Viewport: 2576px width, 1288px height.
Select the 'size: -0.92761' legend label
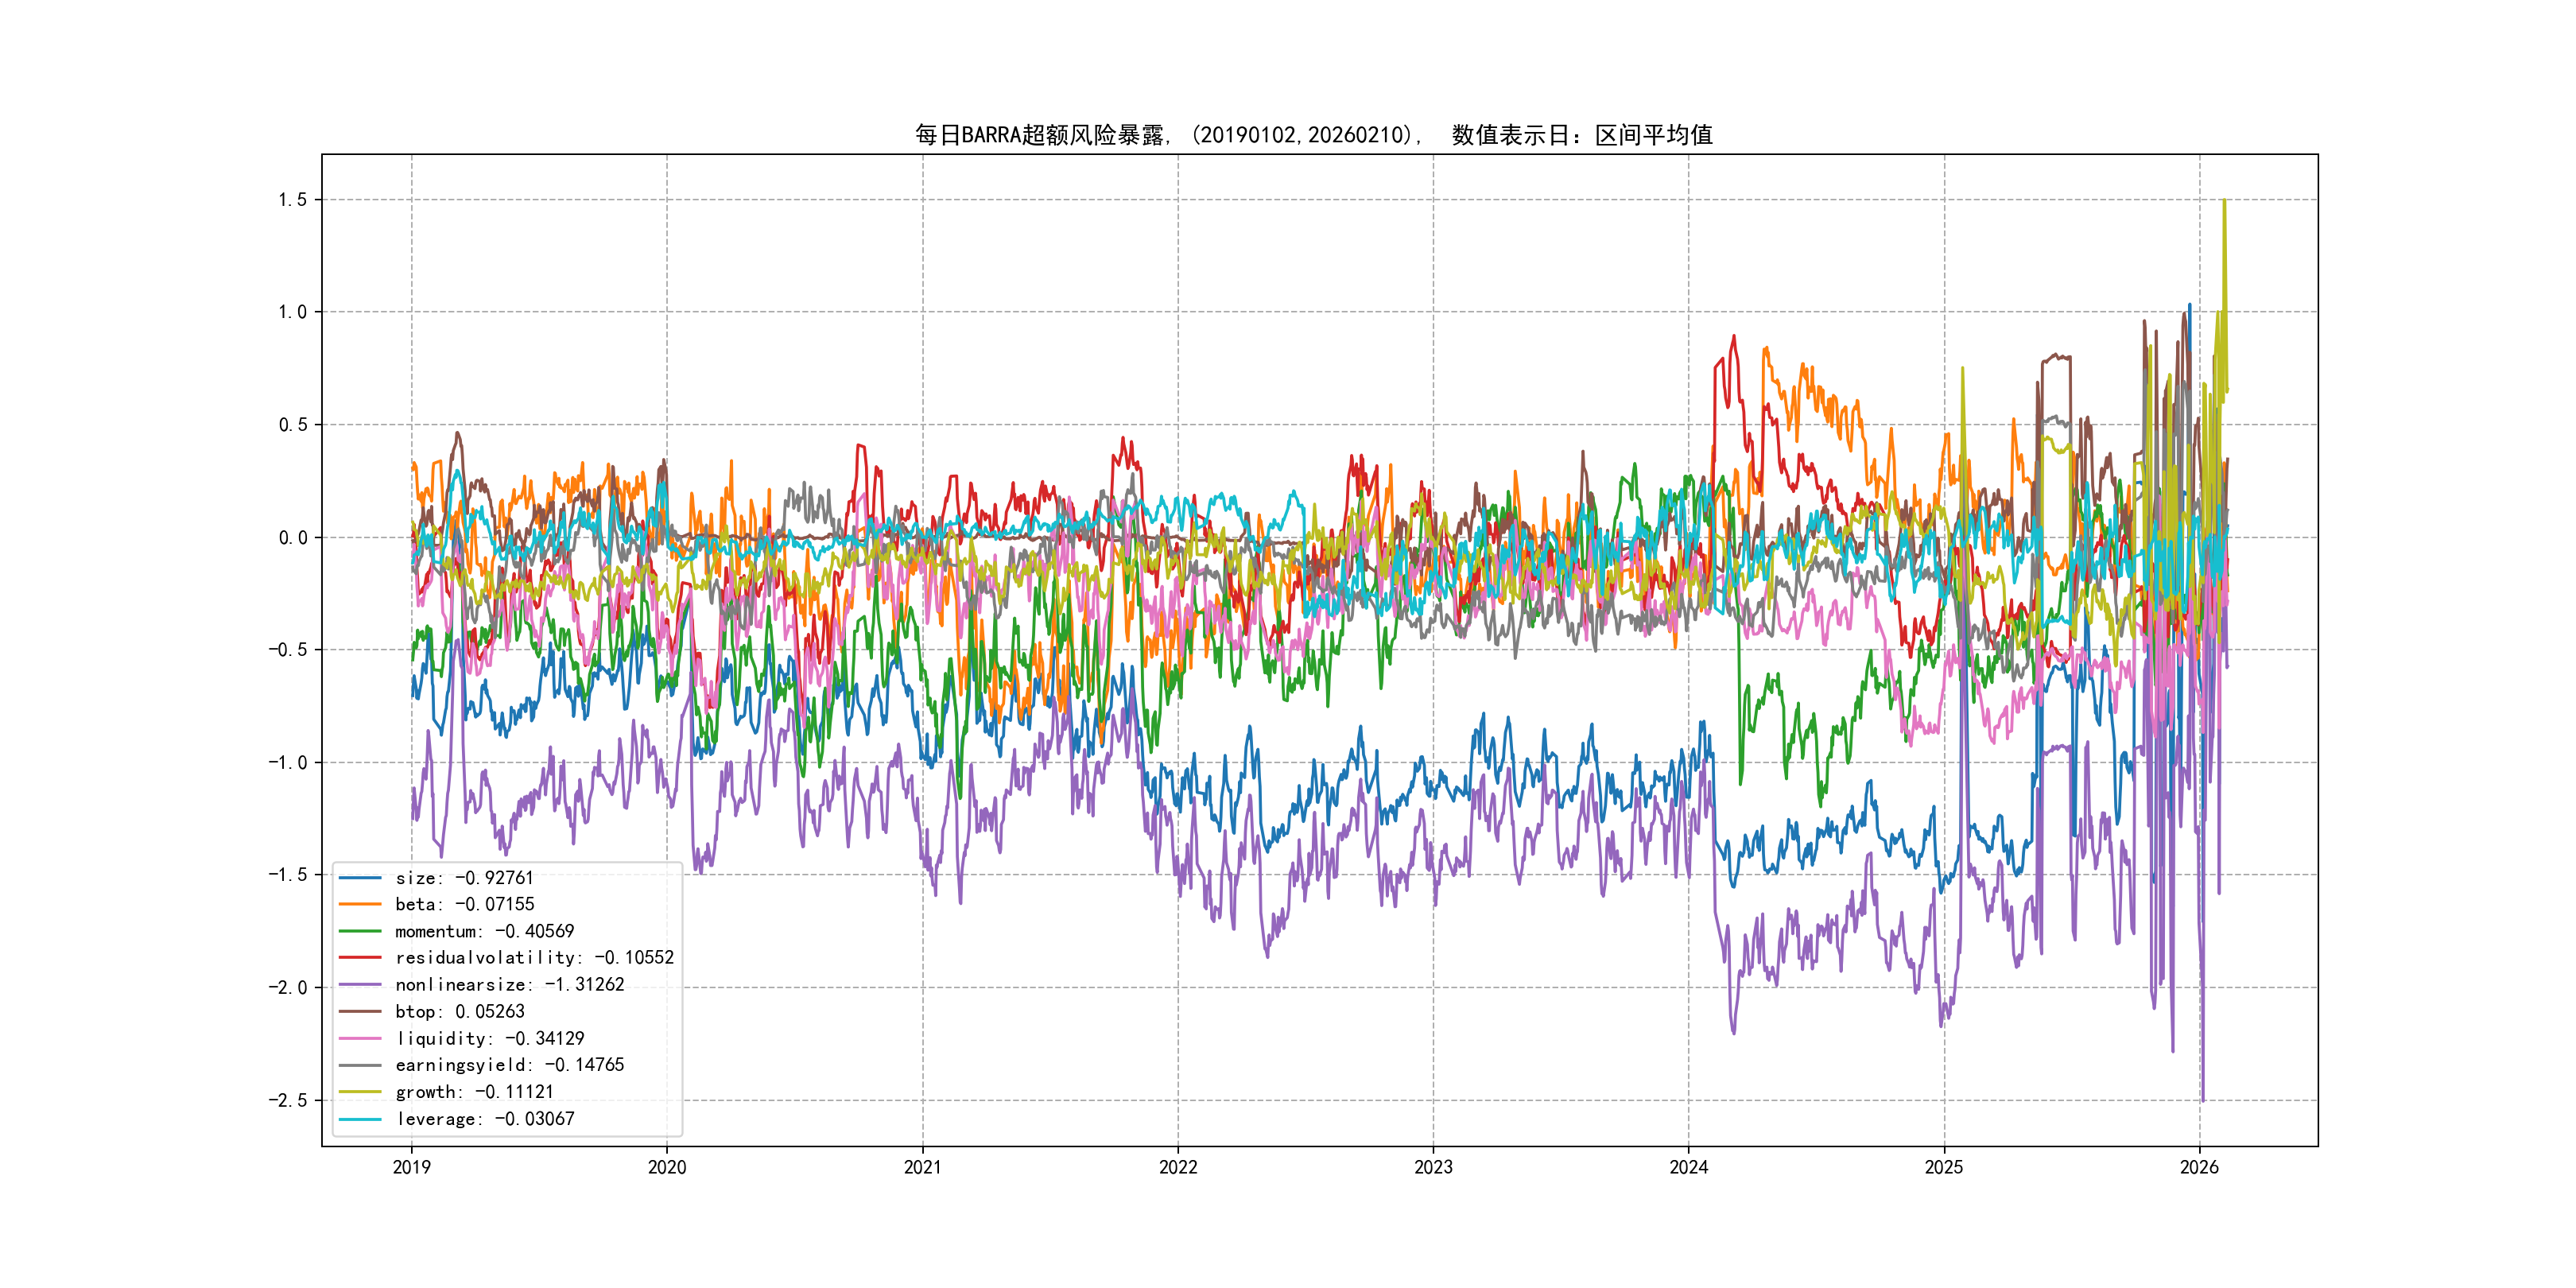point(464,878)
